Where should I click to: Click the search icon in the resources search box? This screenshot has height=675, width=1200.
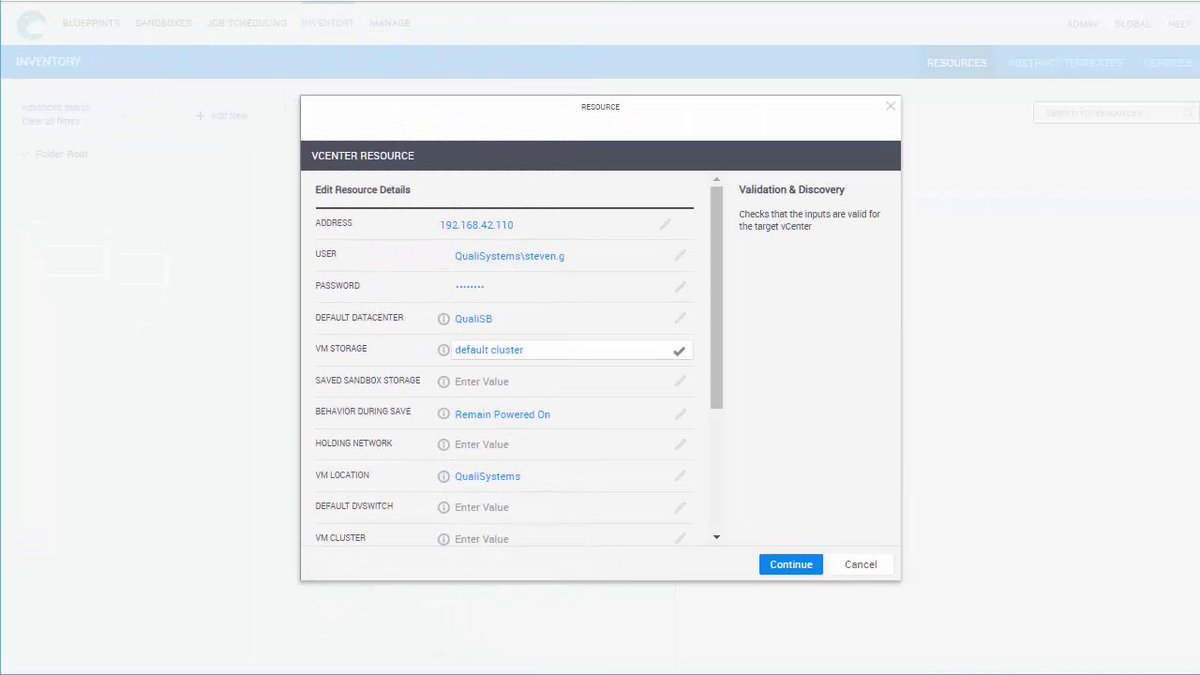(x=1188, y=113)
